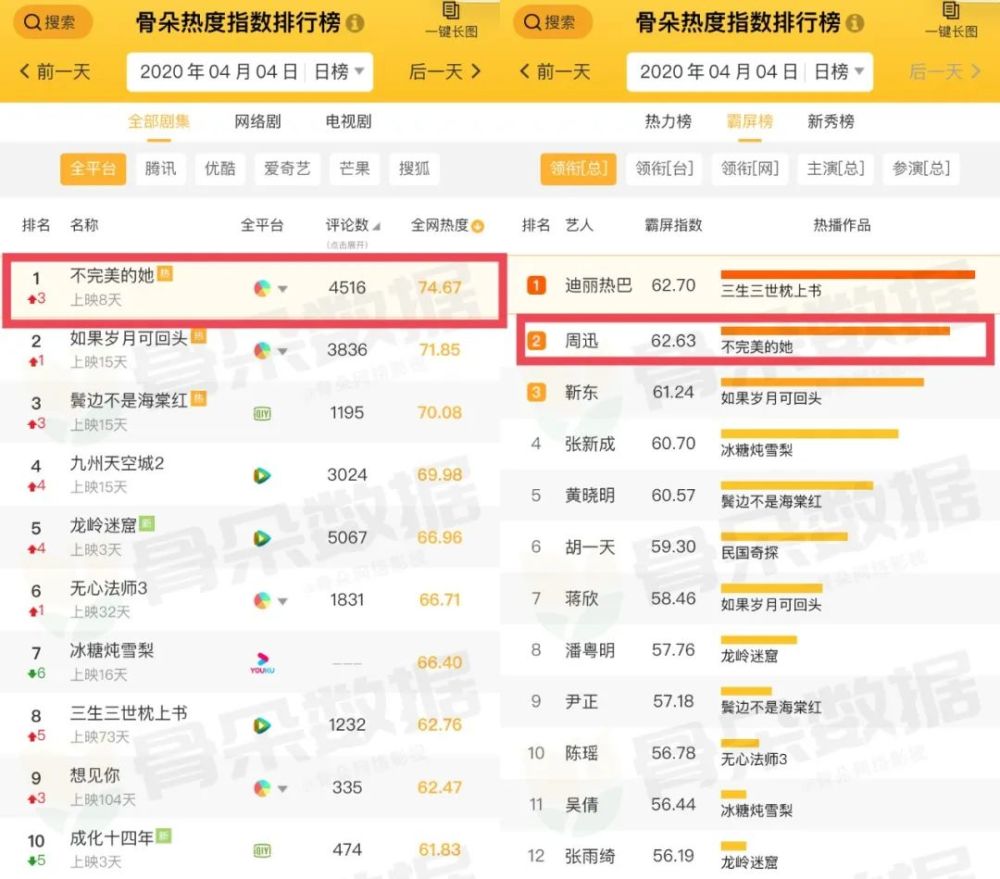Viewport: 1000px width, 879px height.
Task: Click heat value 74.67 for 不完美的她
Action: [439, 288]
